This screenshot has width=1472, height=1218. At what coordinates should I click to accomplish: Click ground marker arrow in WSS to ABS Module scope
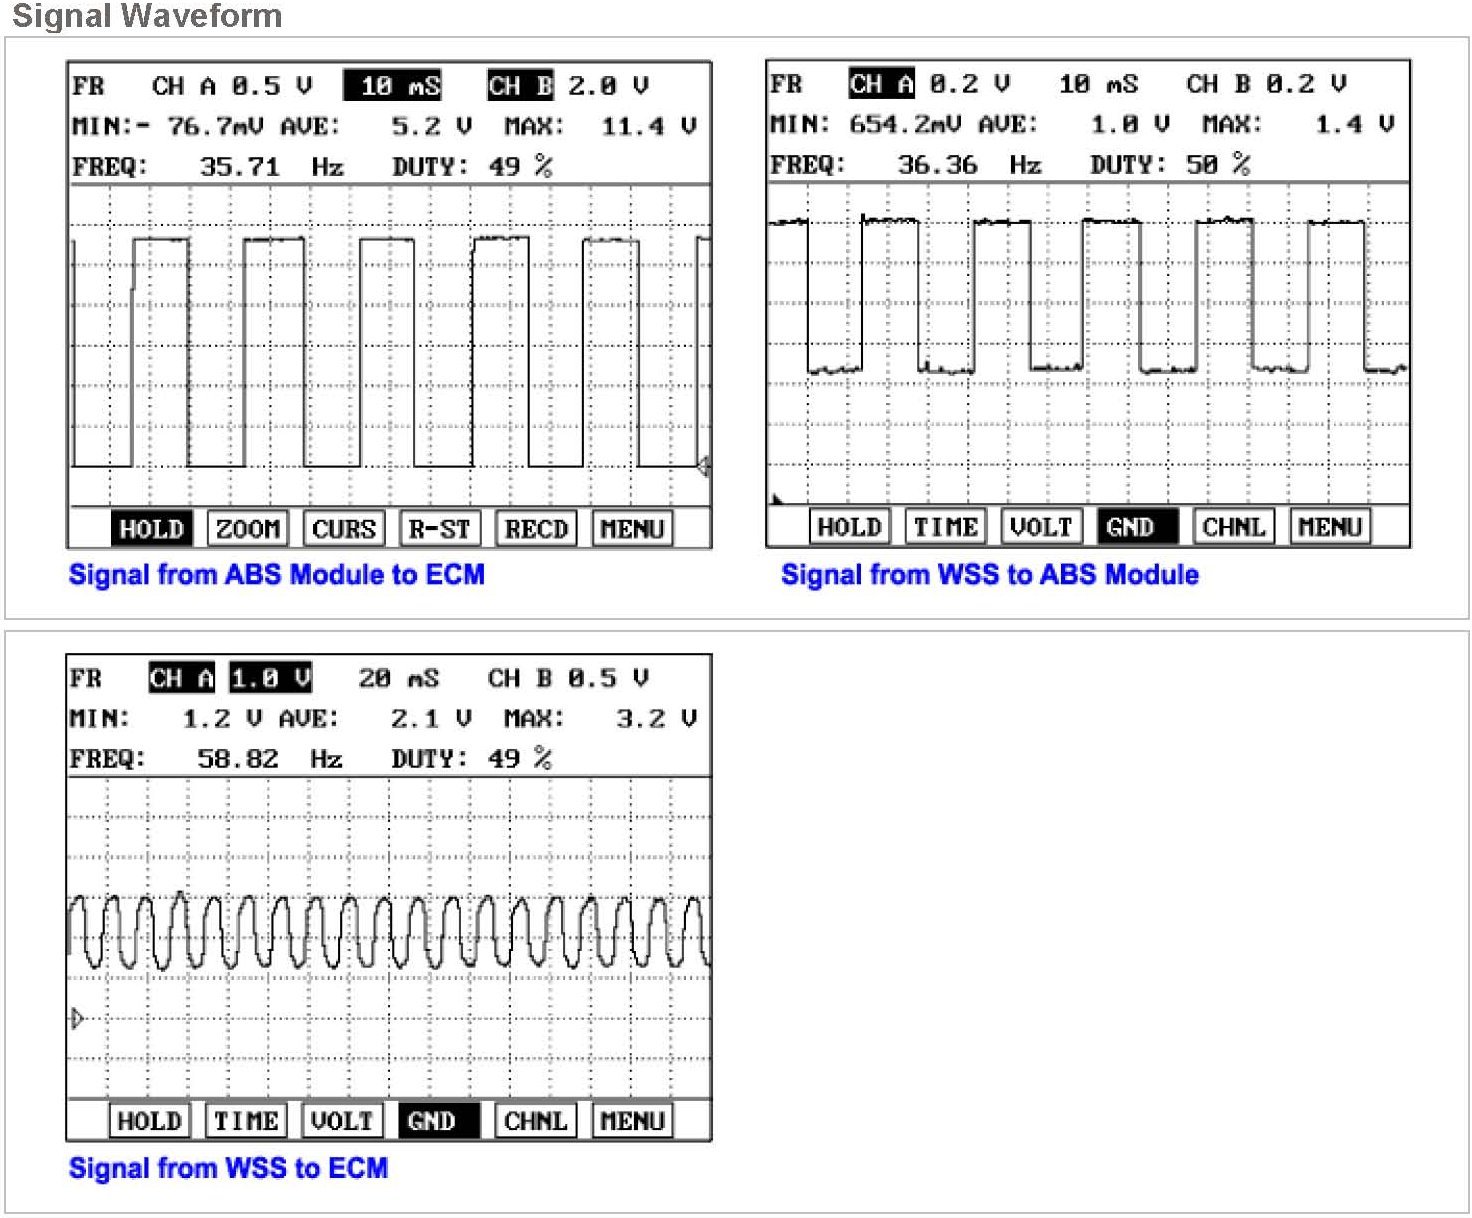[x=777, y=499]
